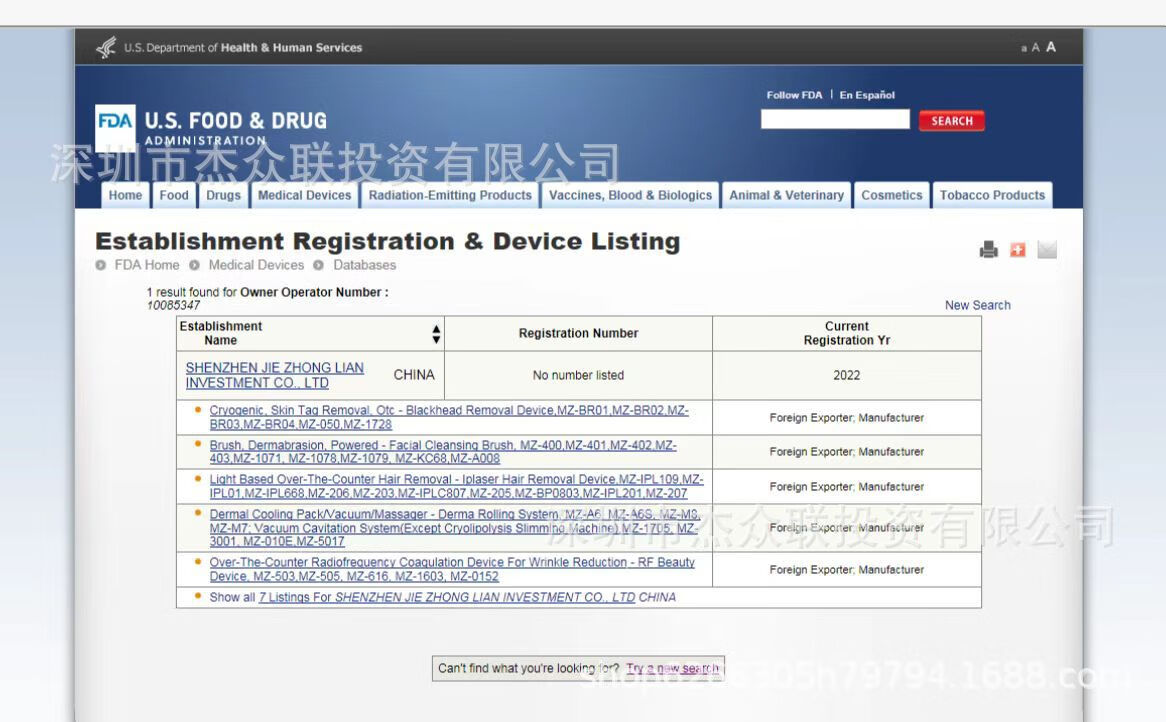
Task: Open SHENZHEN JIE ZHONG LIAN INVESTMENT link
Action: [x=274, y=375]
